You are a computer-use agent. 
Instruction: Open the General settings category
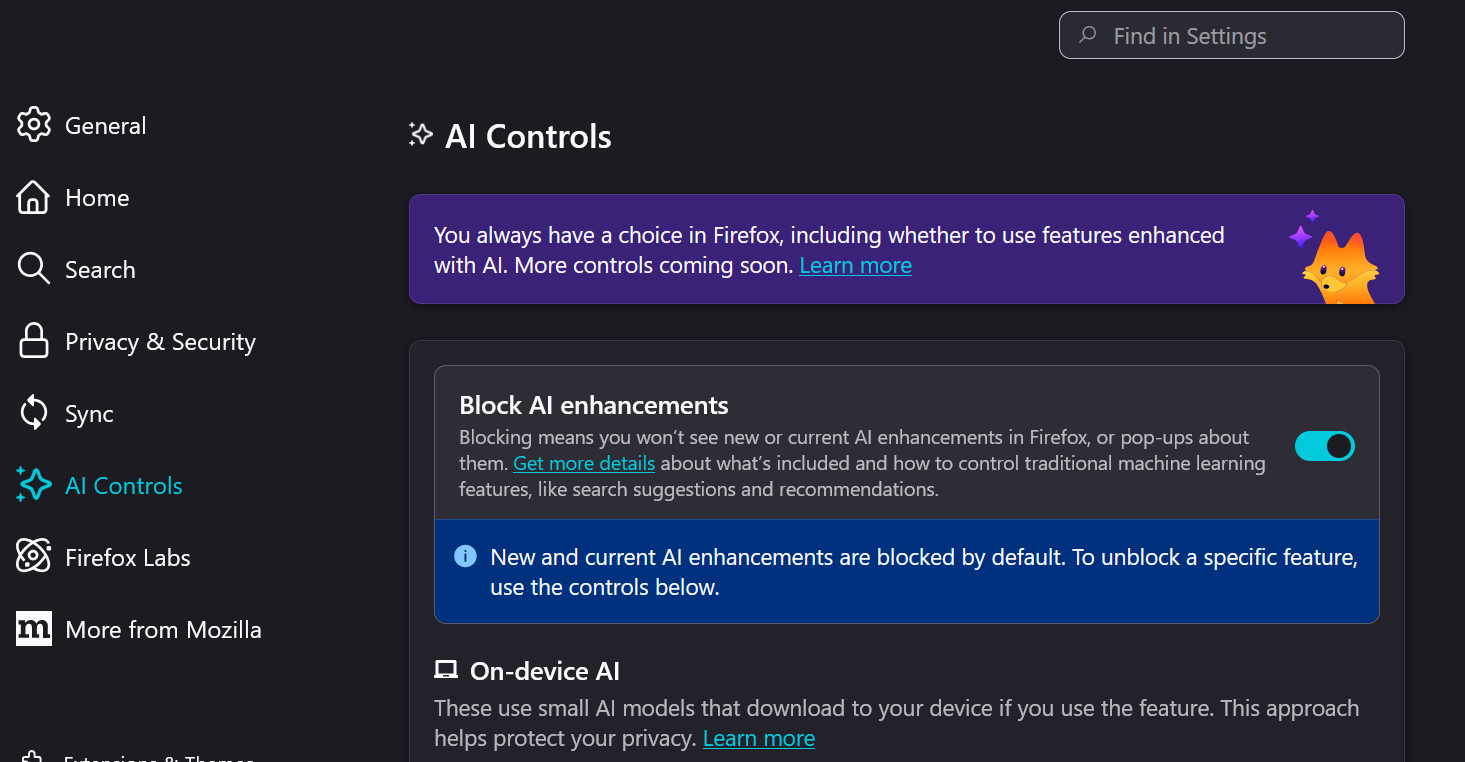point(105,126)
